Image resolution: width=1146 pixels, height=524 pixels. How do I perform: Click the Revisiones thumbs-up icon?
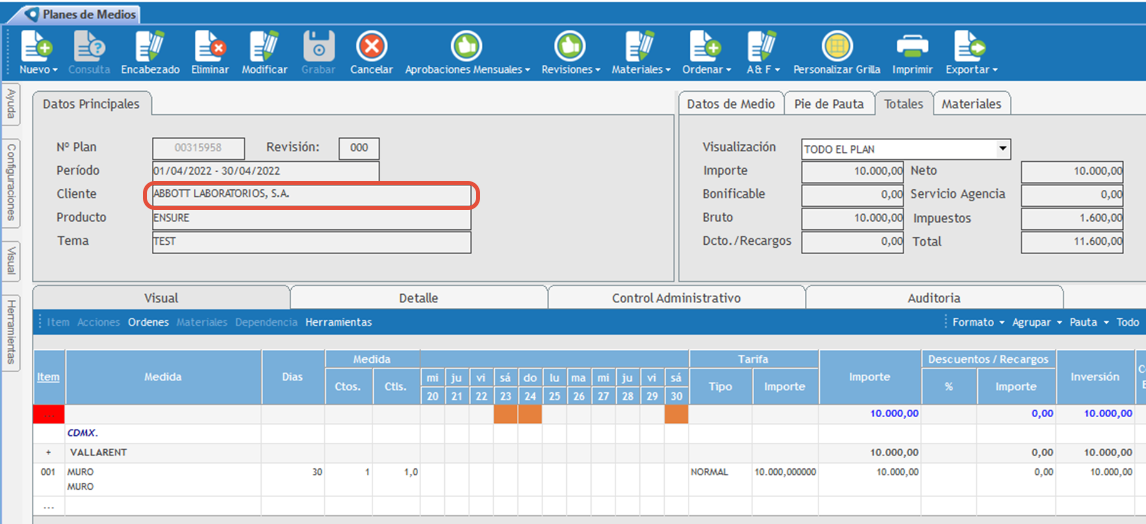569,47
